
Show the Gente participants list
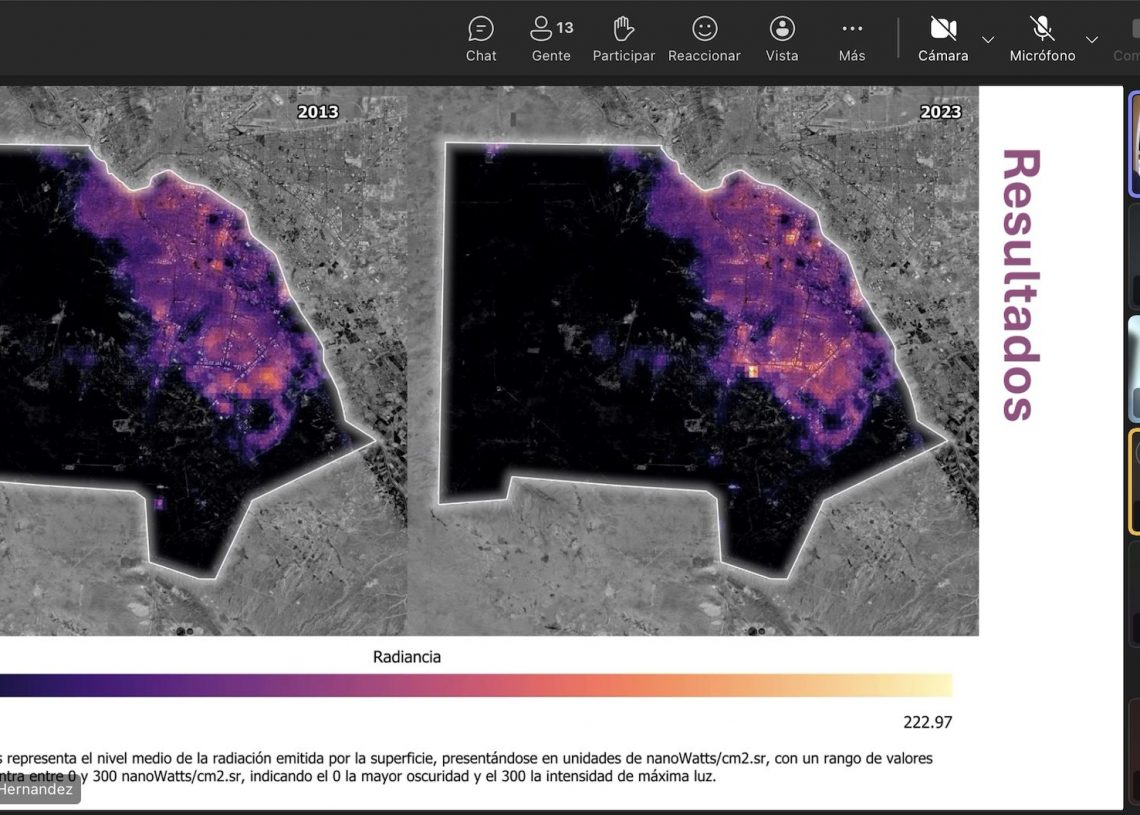551,39
